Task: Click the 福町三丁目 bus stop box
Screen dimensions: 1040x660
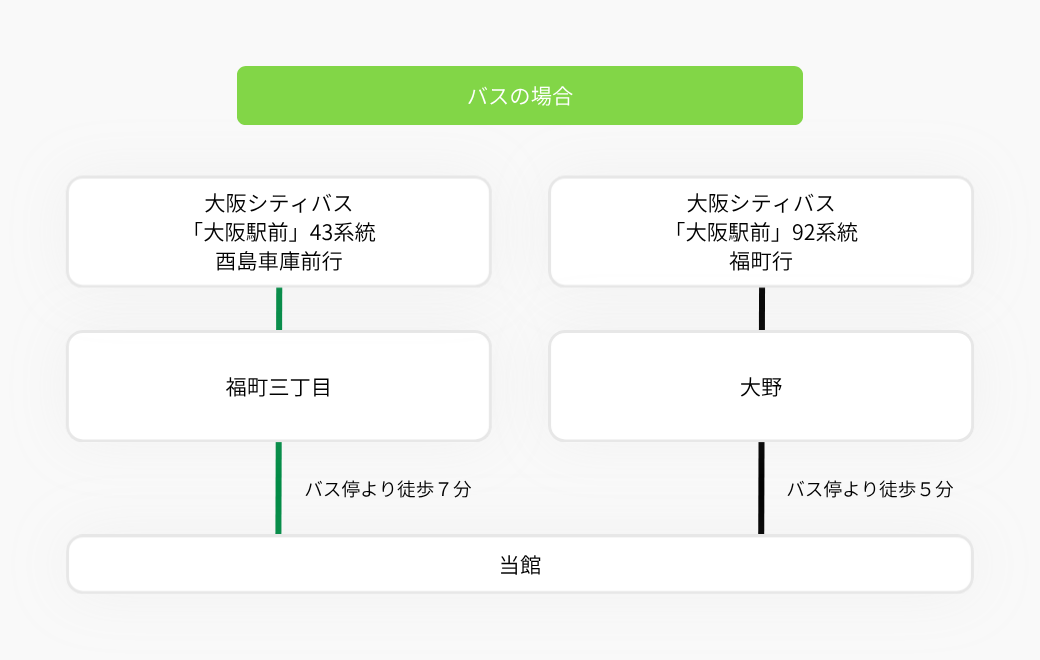Action: point(279,386)
